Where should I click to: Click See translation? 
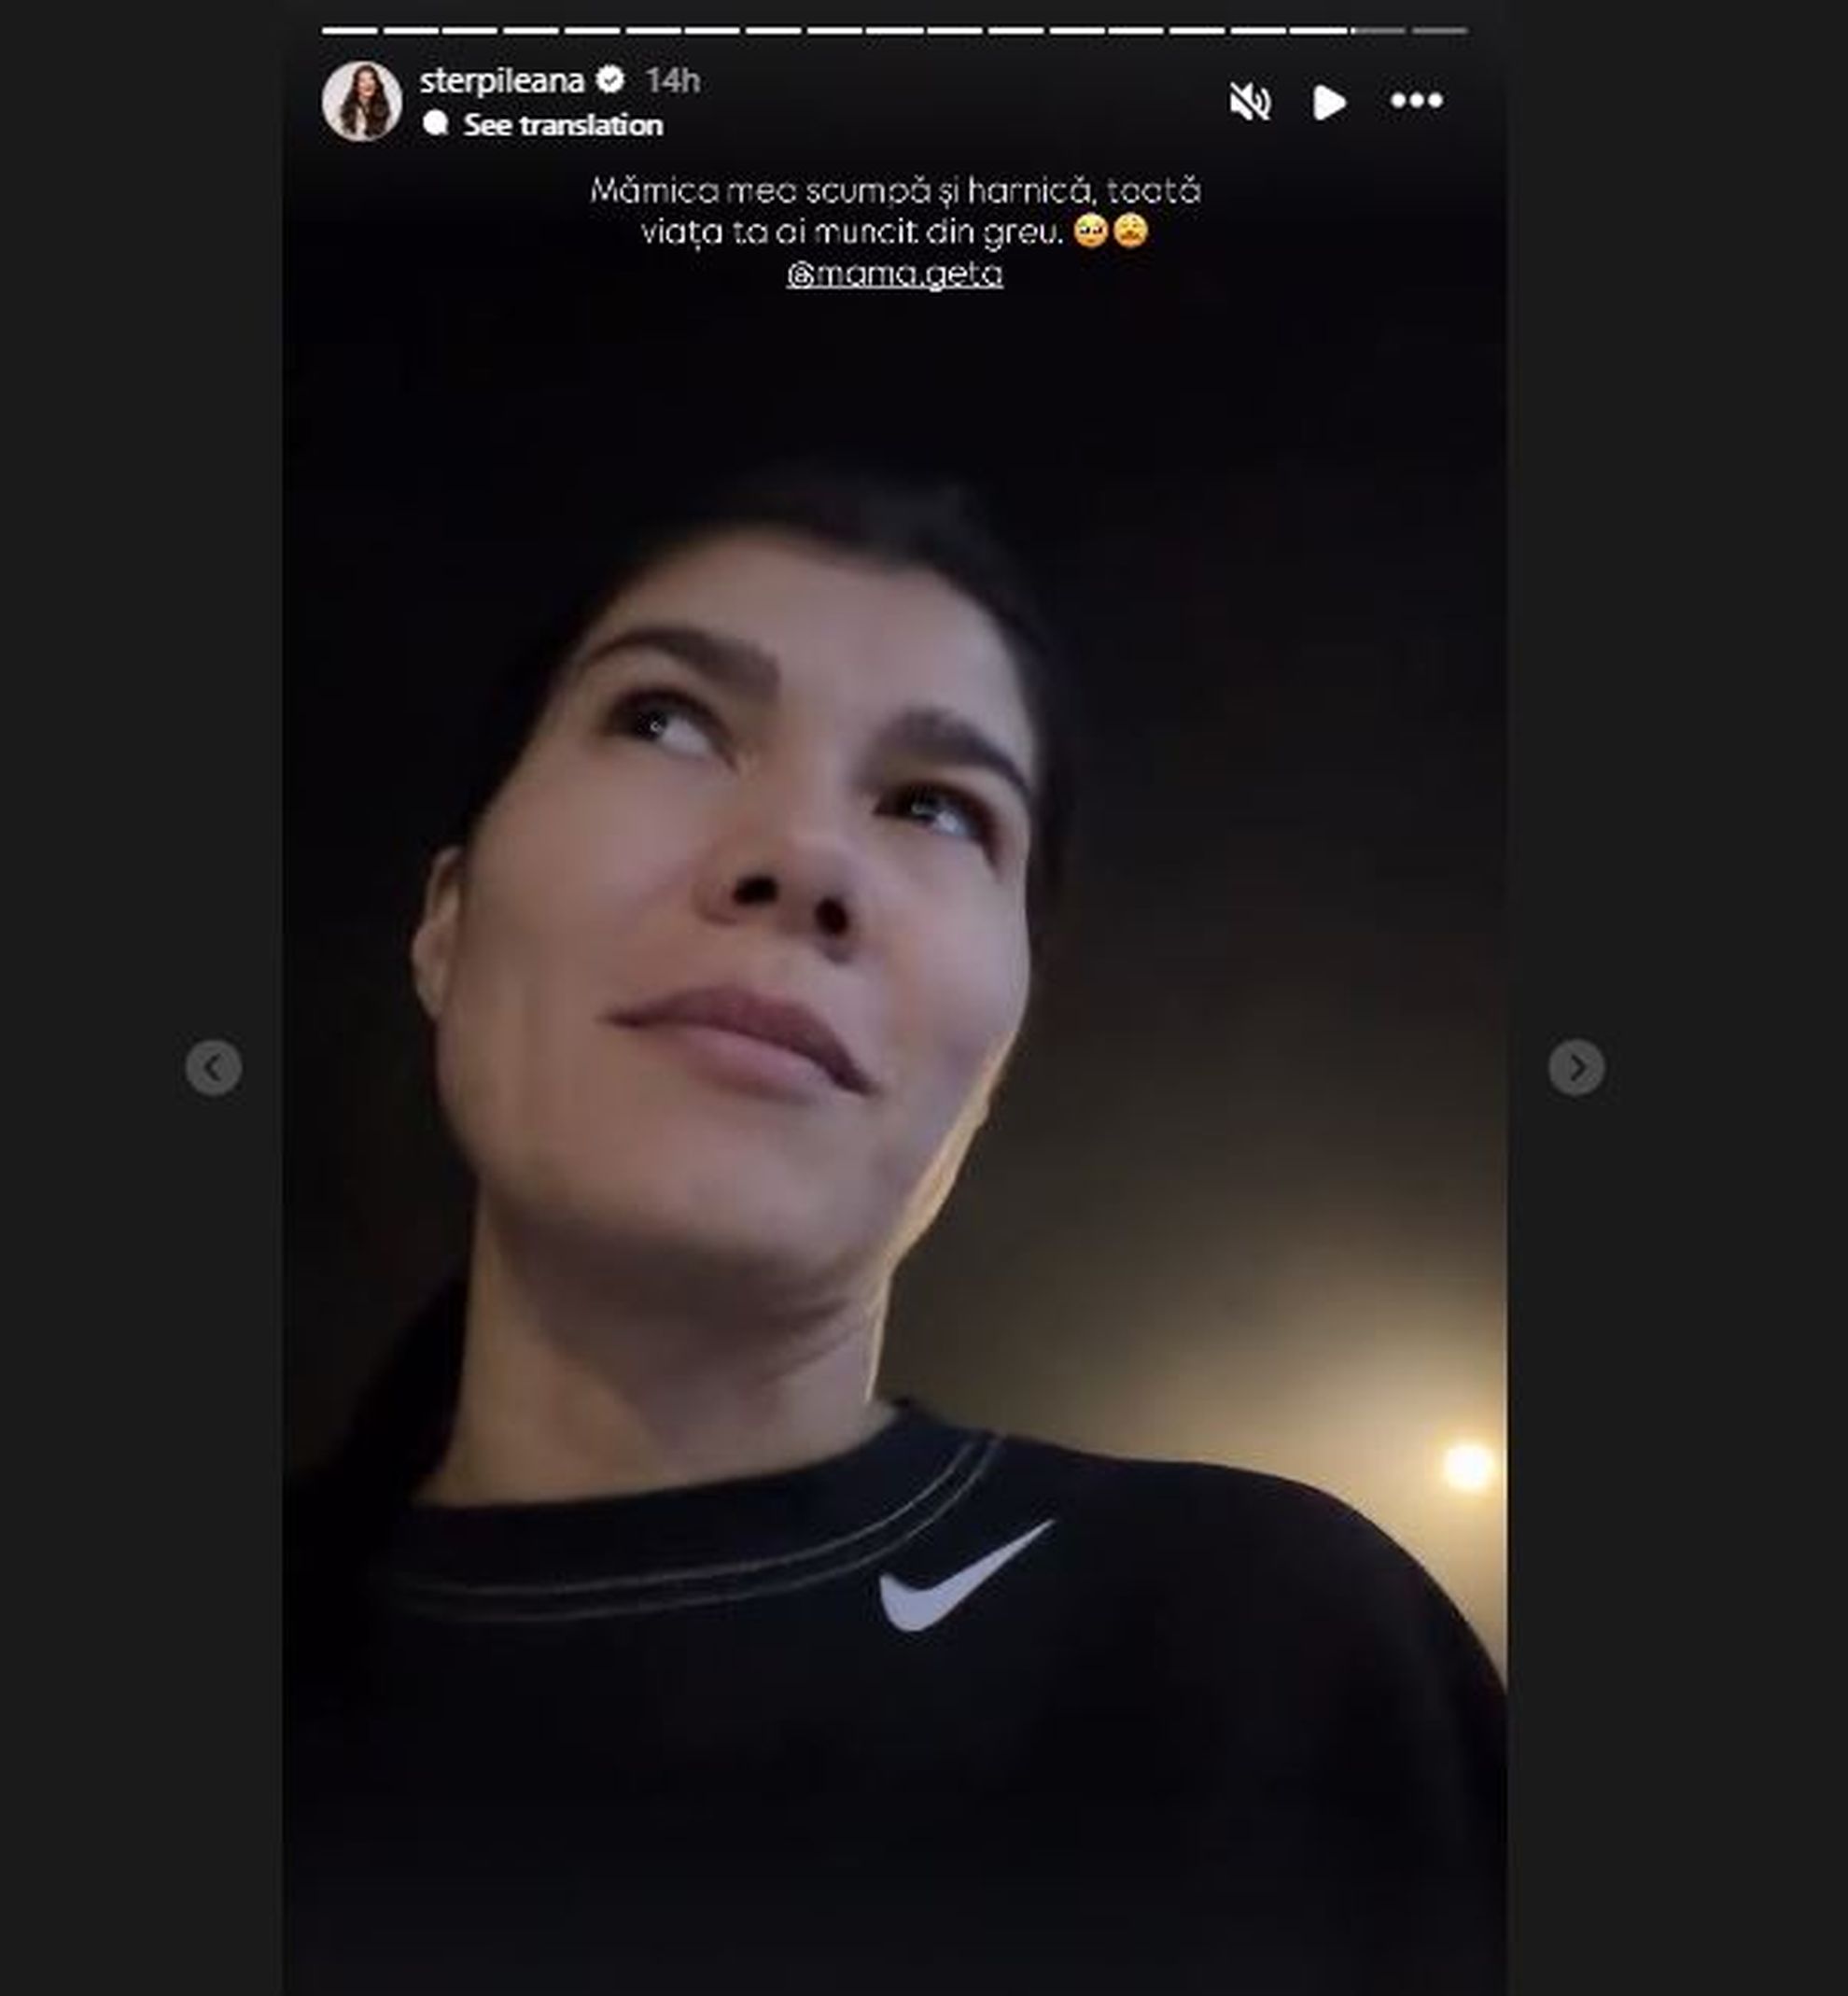(x=562, y=125)
